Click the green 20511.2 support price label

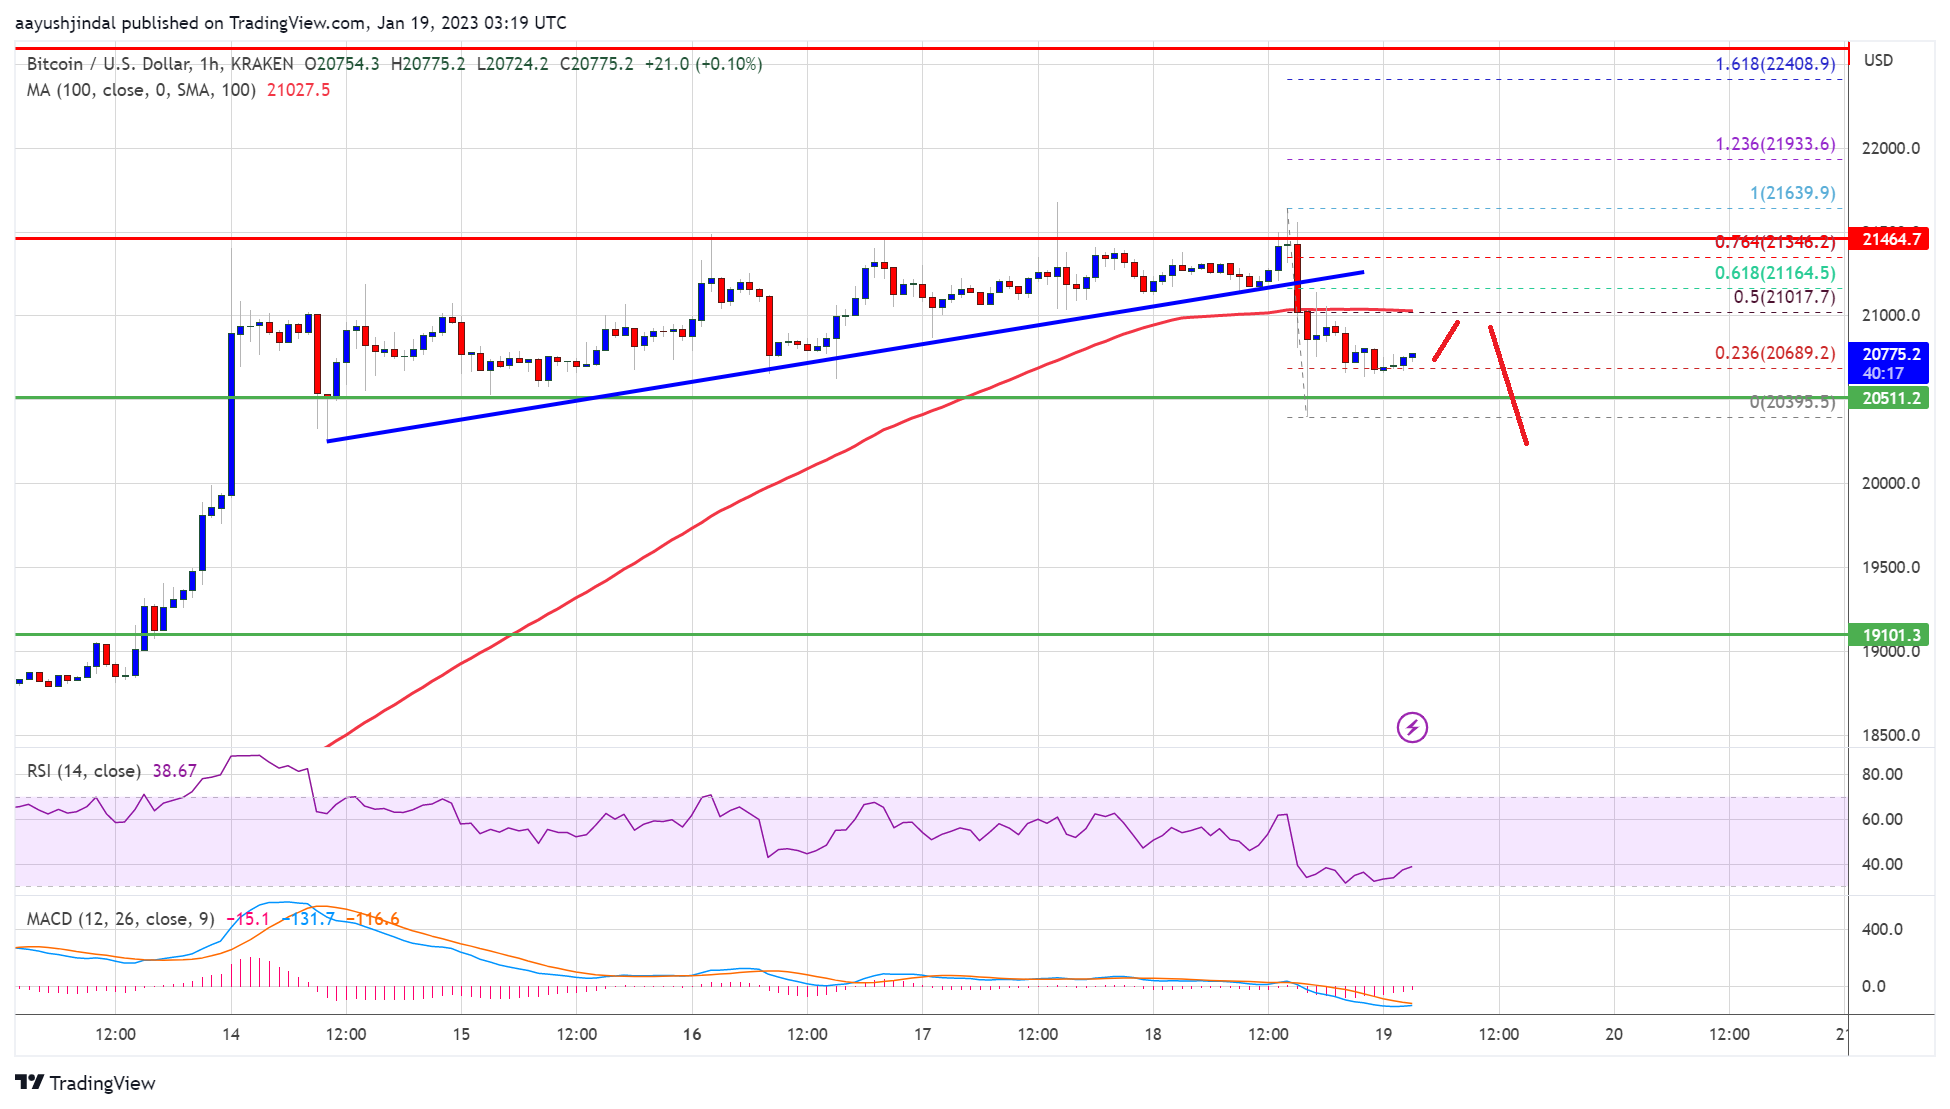pos(1888,398)
